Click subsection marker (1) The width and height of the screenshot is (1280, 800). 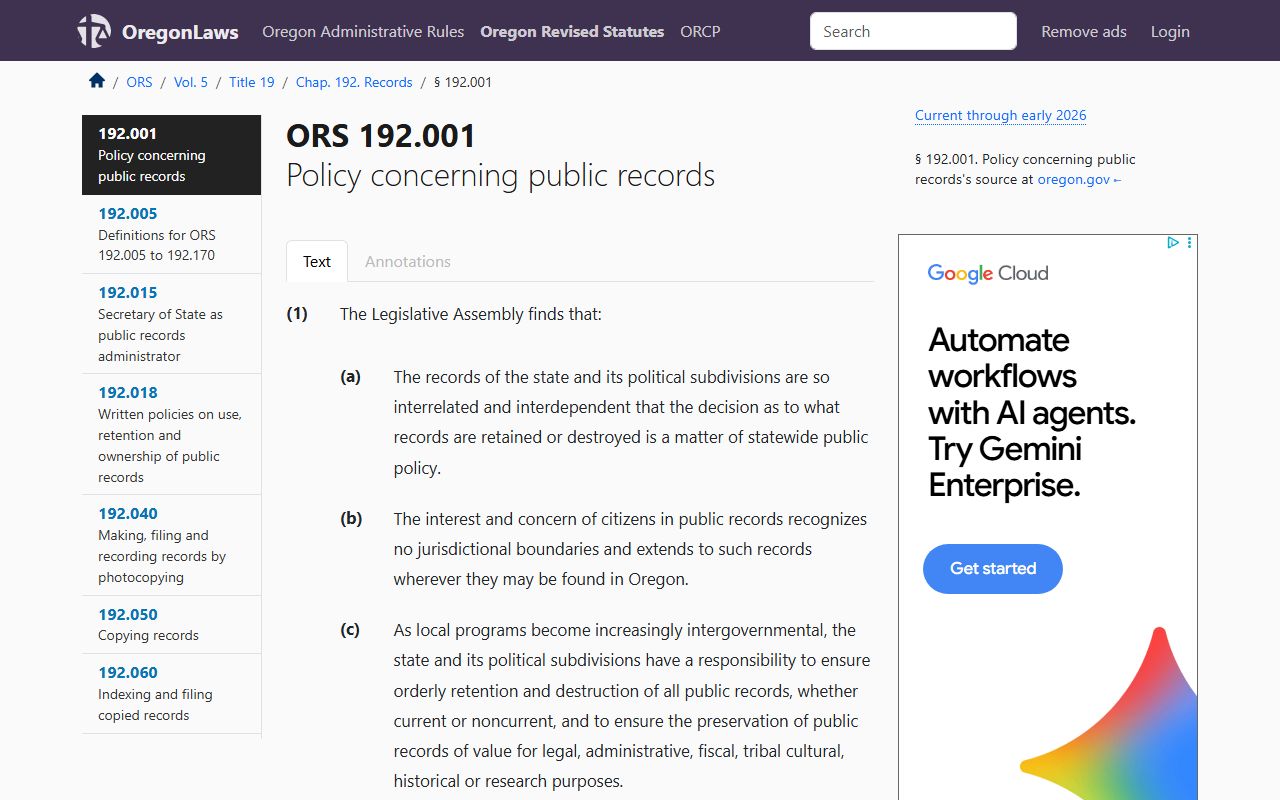coord(297,314)
